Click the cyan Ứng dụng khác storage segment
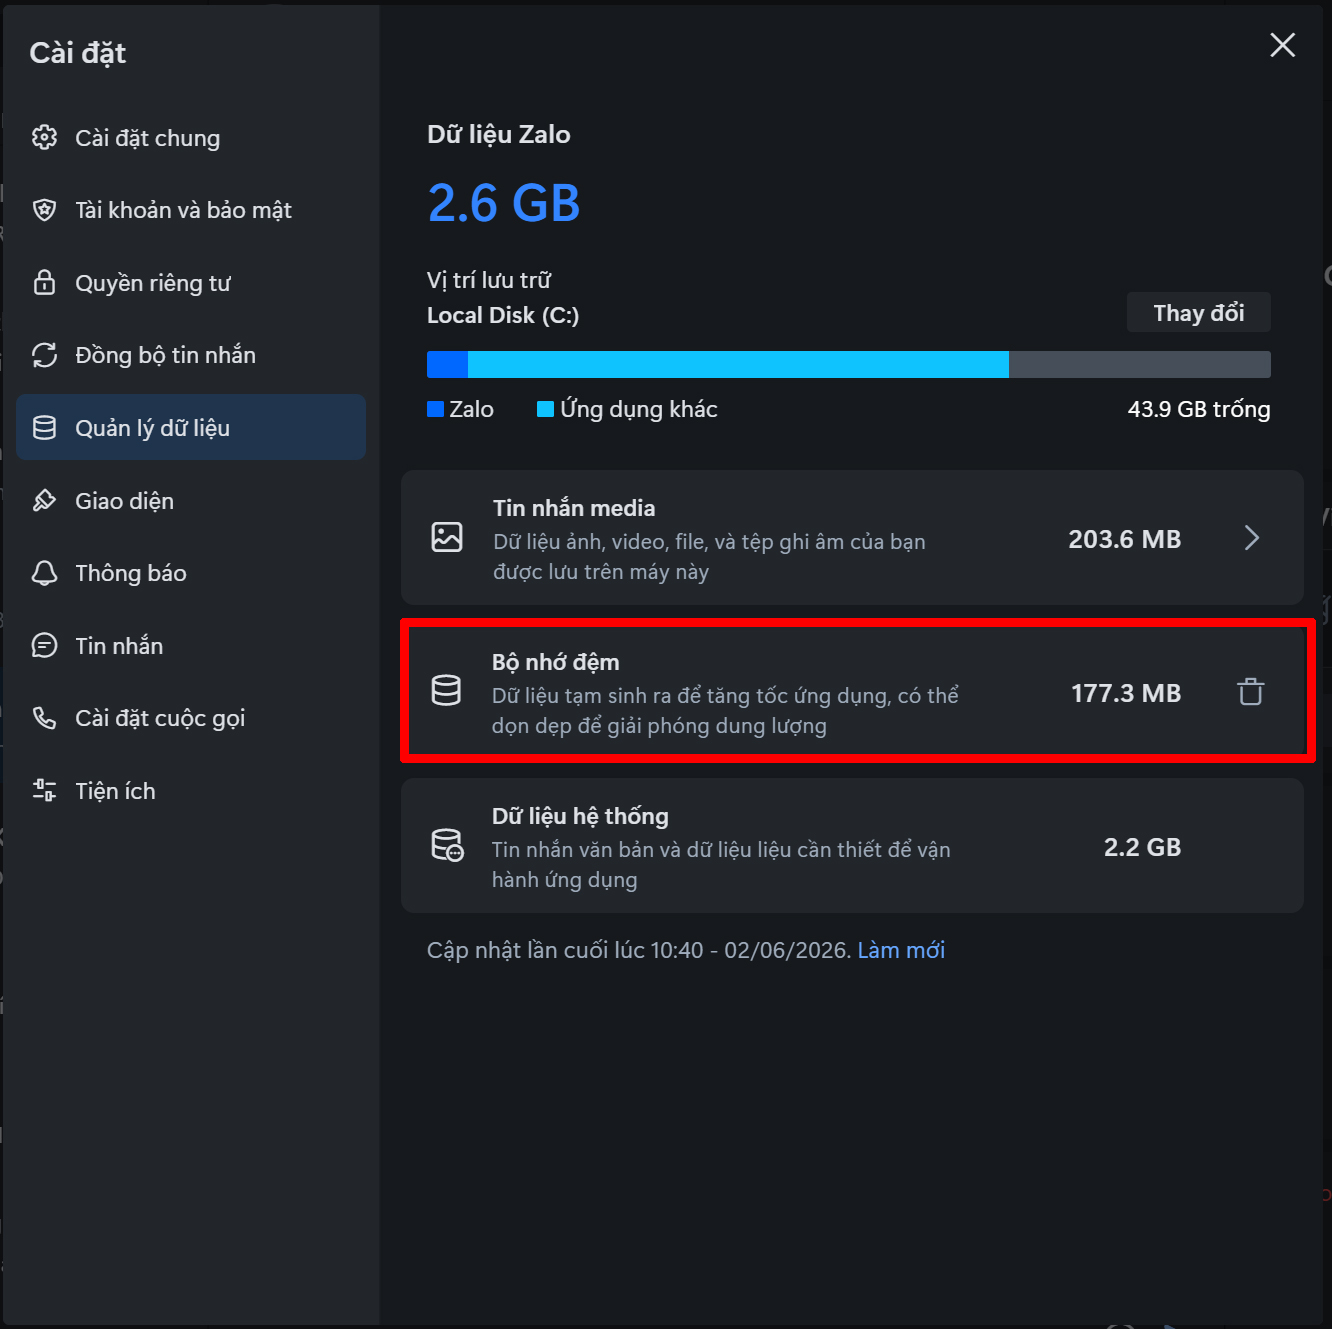The image size is (1332, 1329). pos(738,364)
